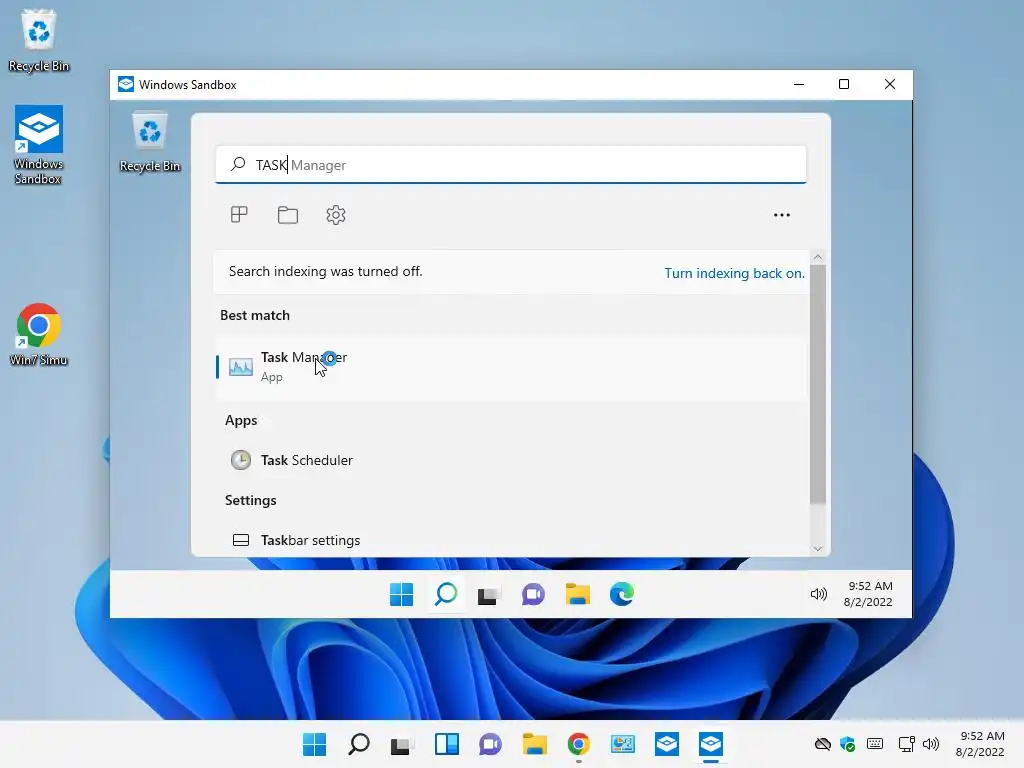Switch to first Windows Sandbox taskbar icon
Screen dimensions: 1024x768
tap(667, 744)
